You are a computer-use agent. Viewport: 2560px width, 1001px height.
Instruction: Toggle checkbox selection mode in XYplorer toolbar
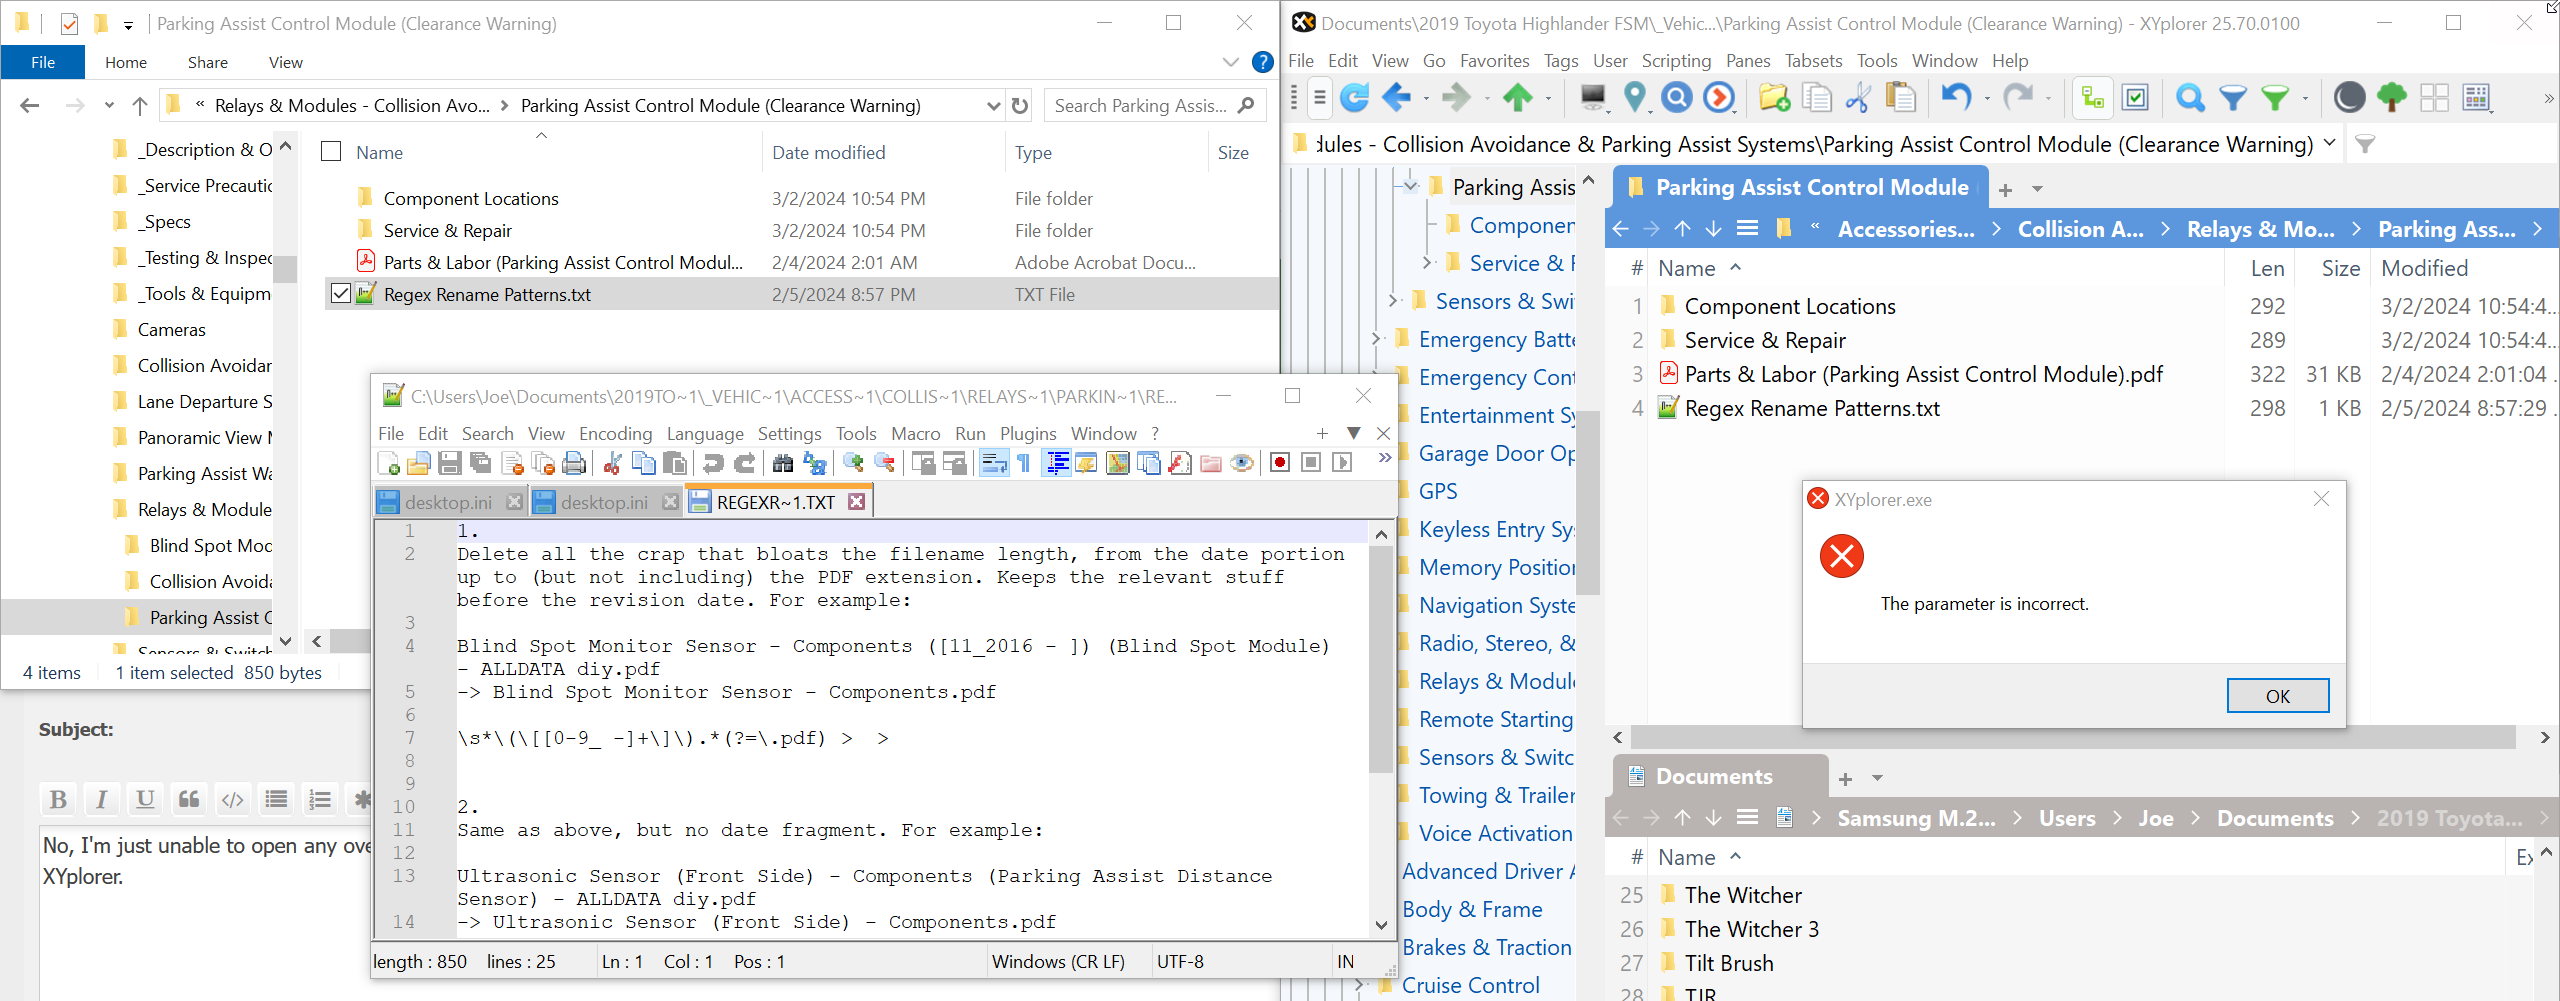pyautogui.click(x=2135, y=97)
